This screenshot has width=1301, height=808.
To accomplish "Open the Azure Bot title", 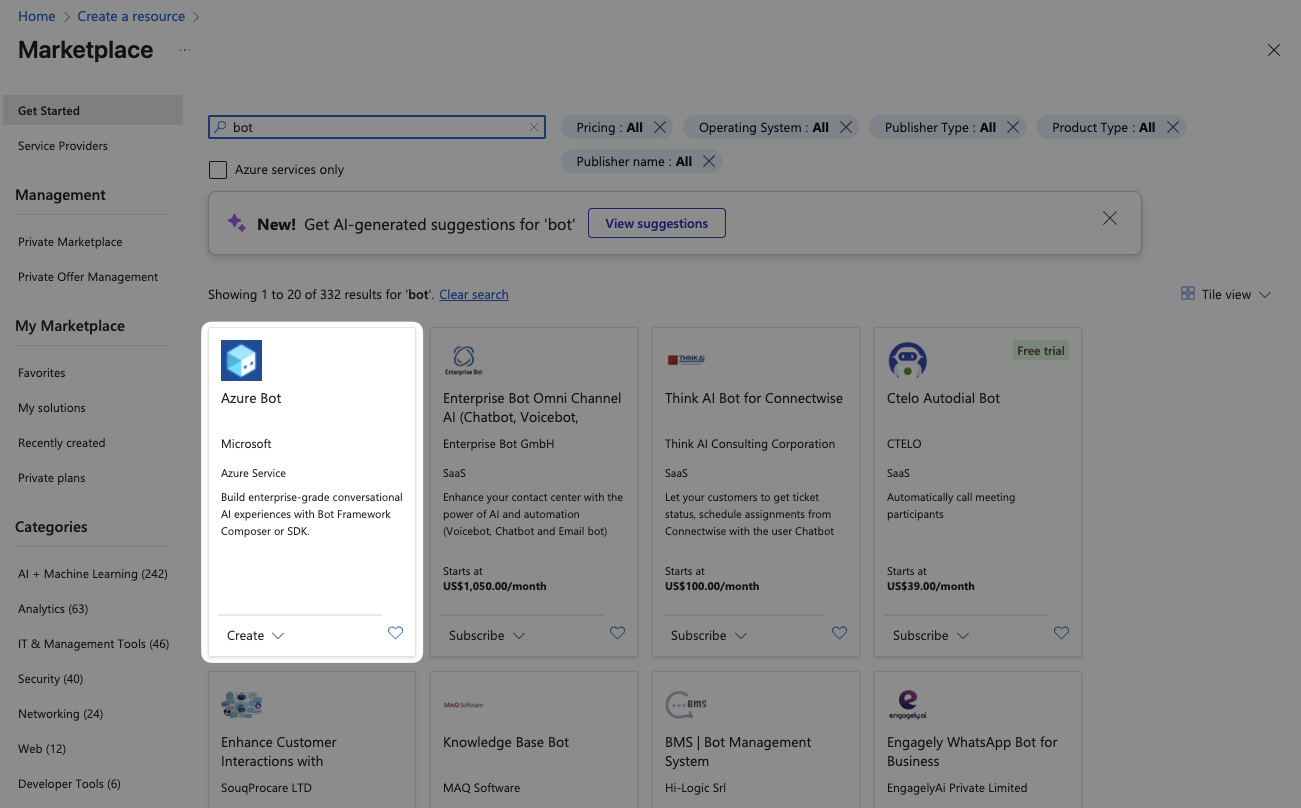I will click(251, 397).
